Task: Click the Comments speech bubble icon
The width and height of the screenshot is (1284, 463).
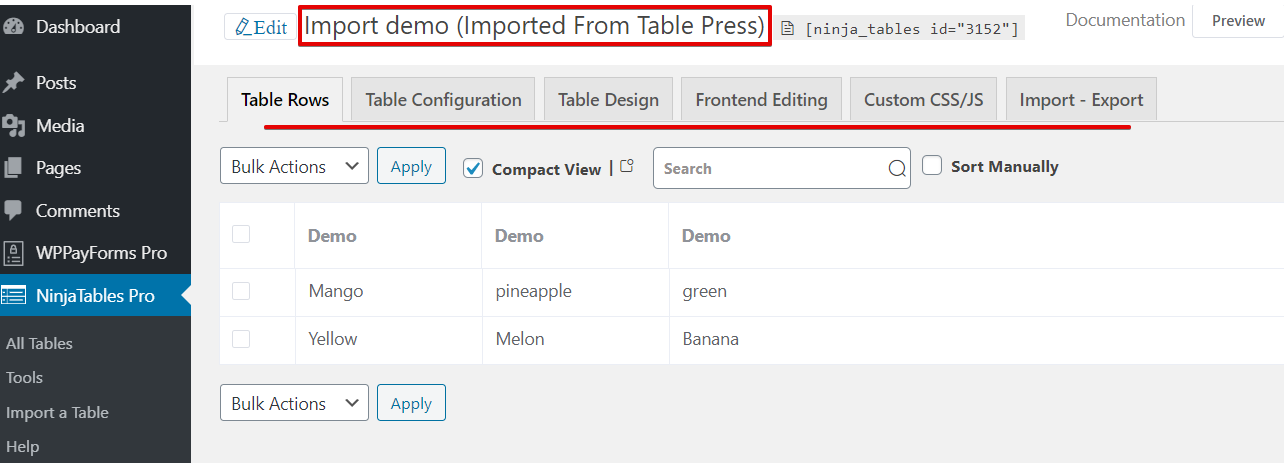Action: click(14, 211)
